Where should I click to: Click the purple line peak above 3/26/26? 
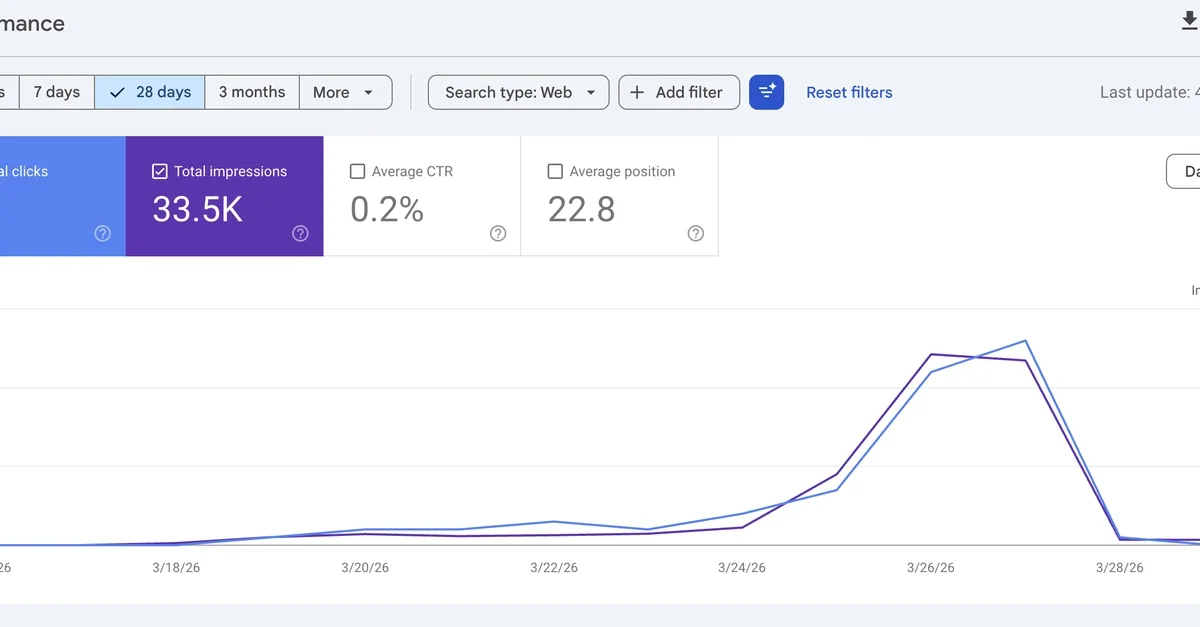point(932,354)
